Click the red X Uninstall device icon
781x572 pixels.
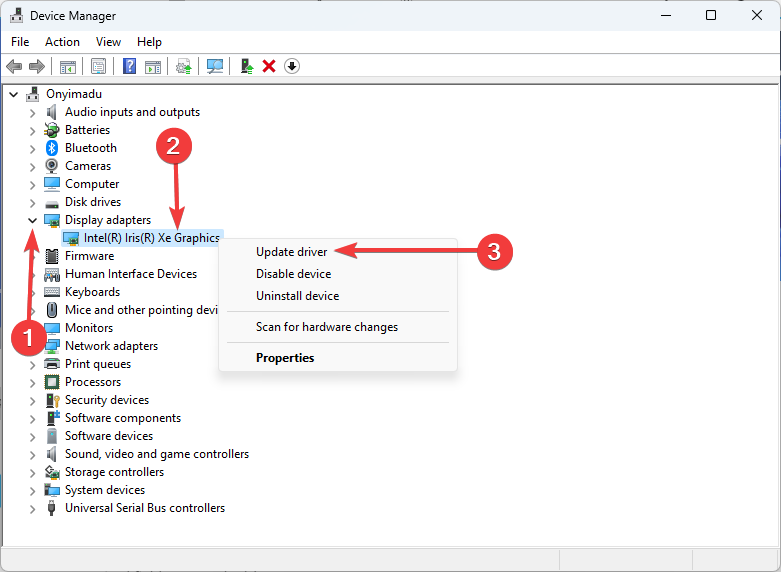pos(269,66)
